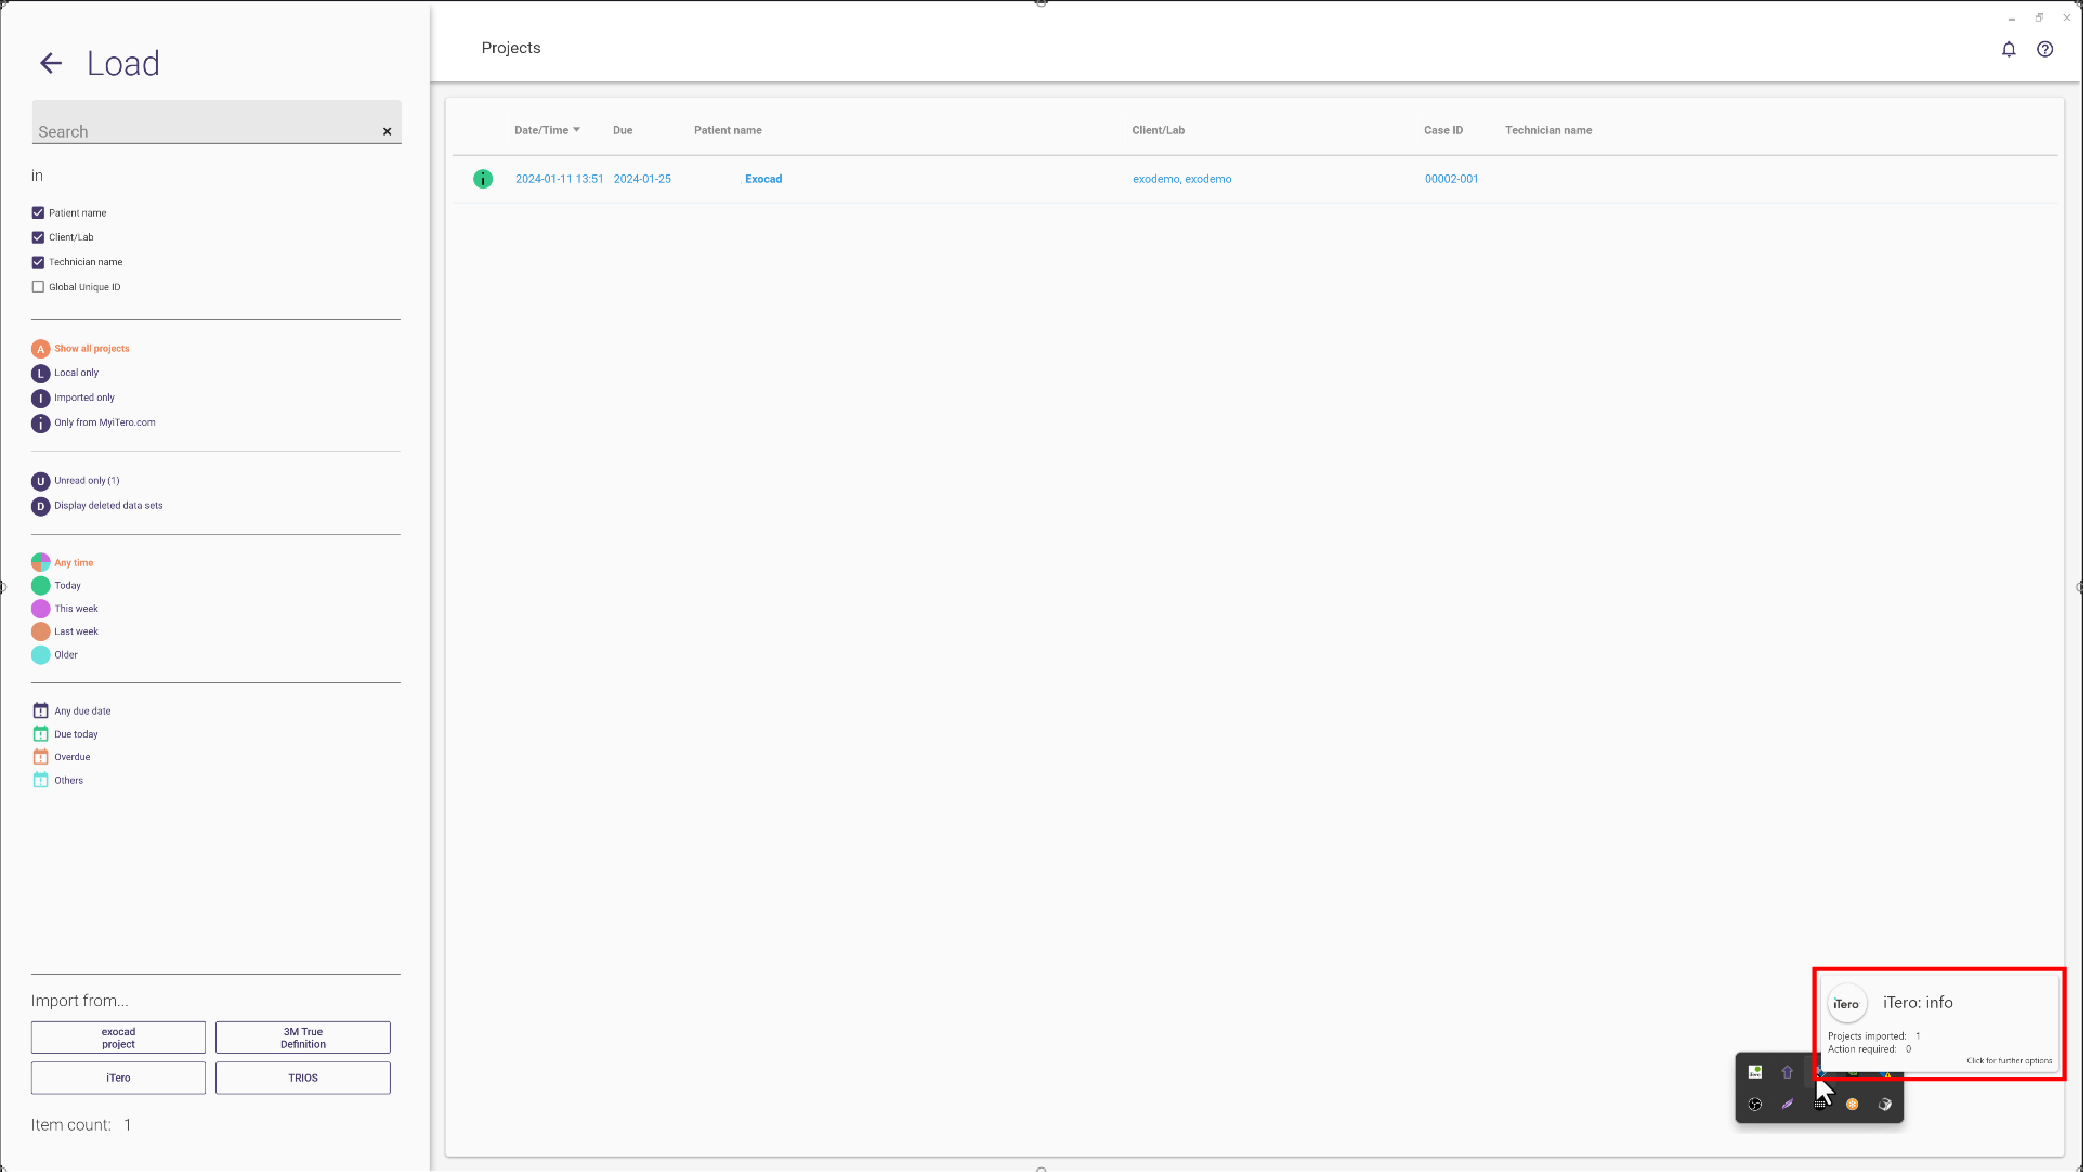Click the black circular tray icon in the bottom row

(x=1755, y=1104)
